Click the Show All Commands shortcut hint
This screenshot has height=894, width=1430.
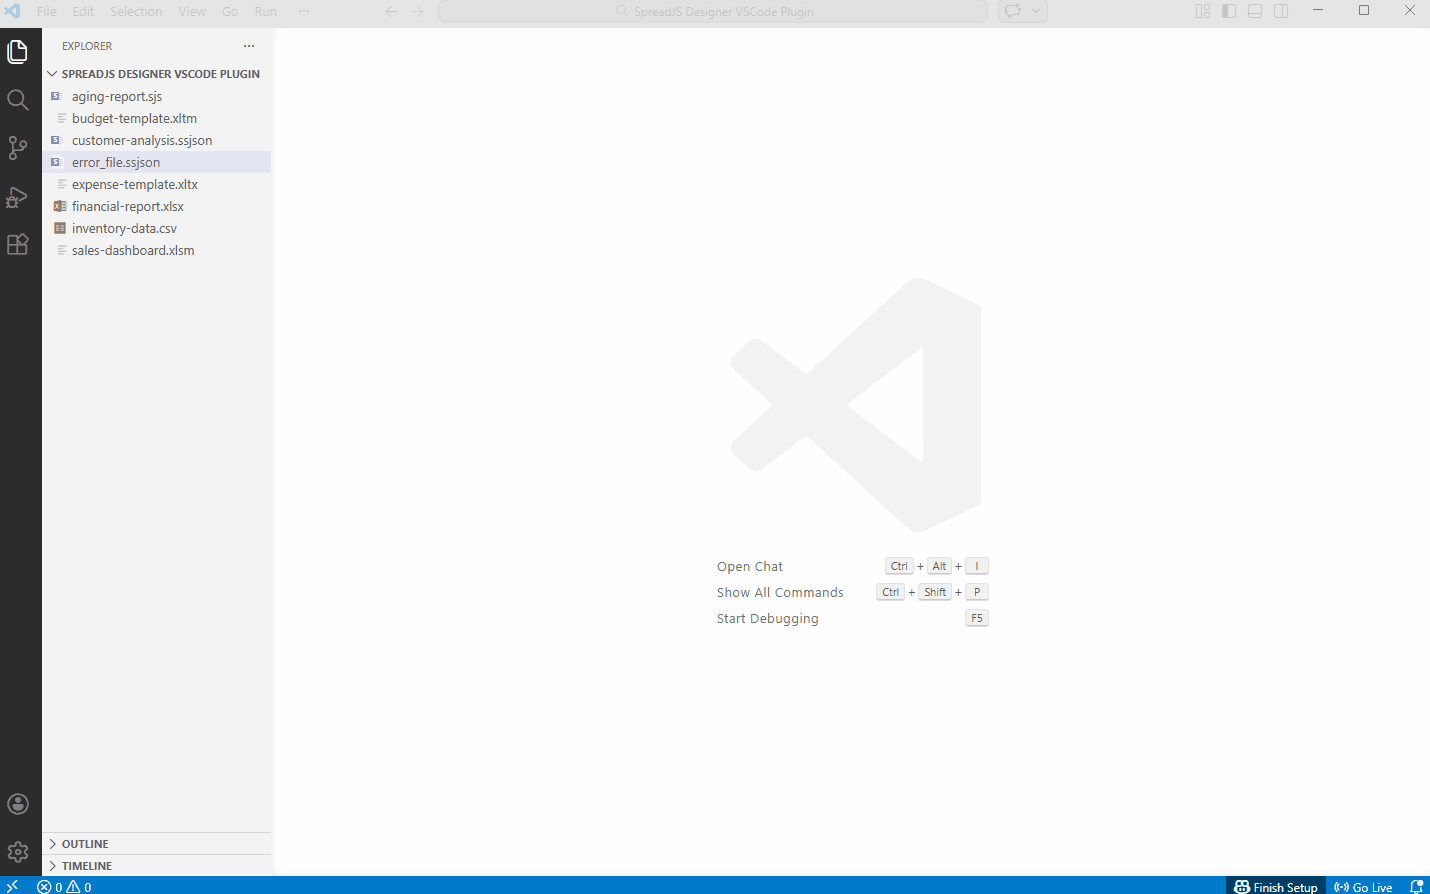[852, 592]
